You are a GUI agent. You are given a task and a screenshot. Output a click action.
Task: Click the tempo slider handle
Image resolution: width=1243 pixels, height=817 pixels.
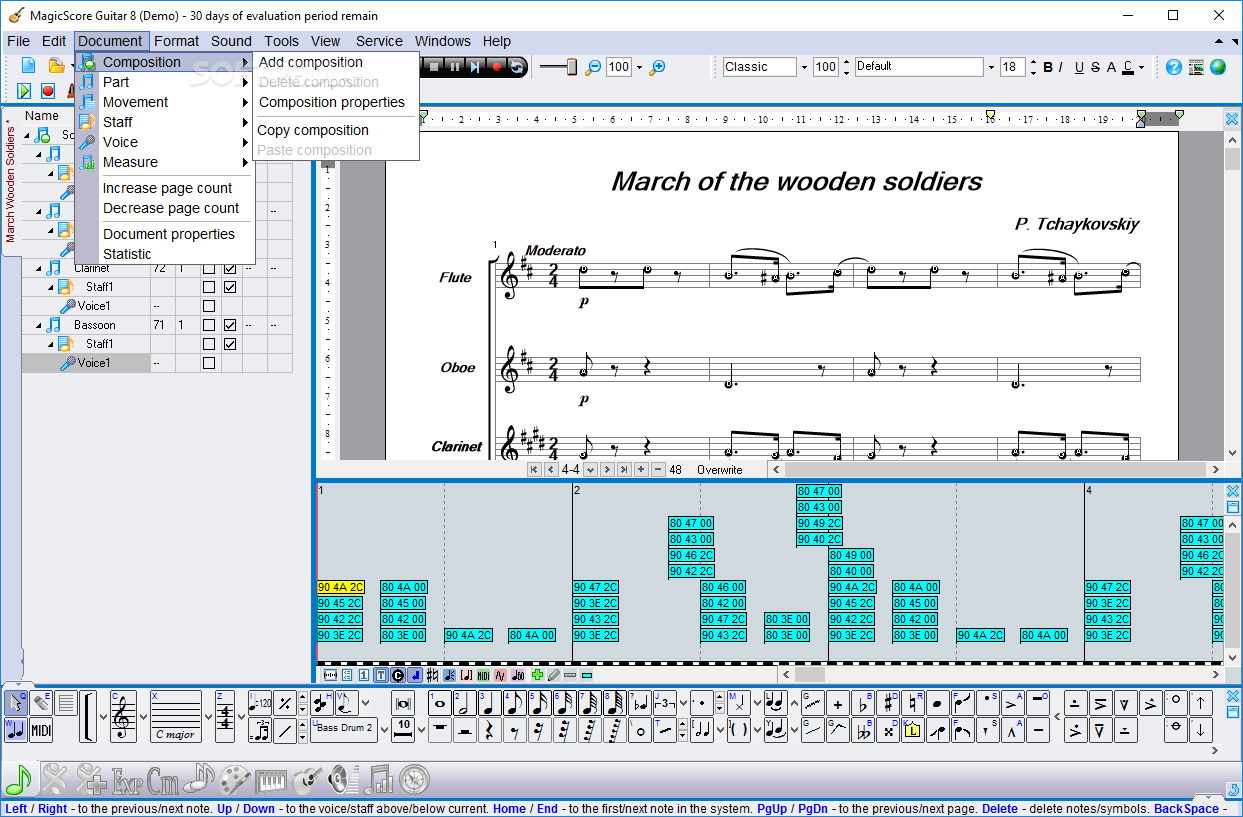click(571, 66)
